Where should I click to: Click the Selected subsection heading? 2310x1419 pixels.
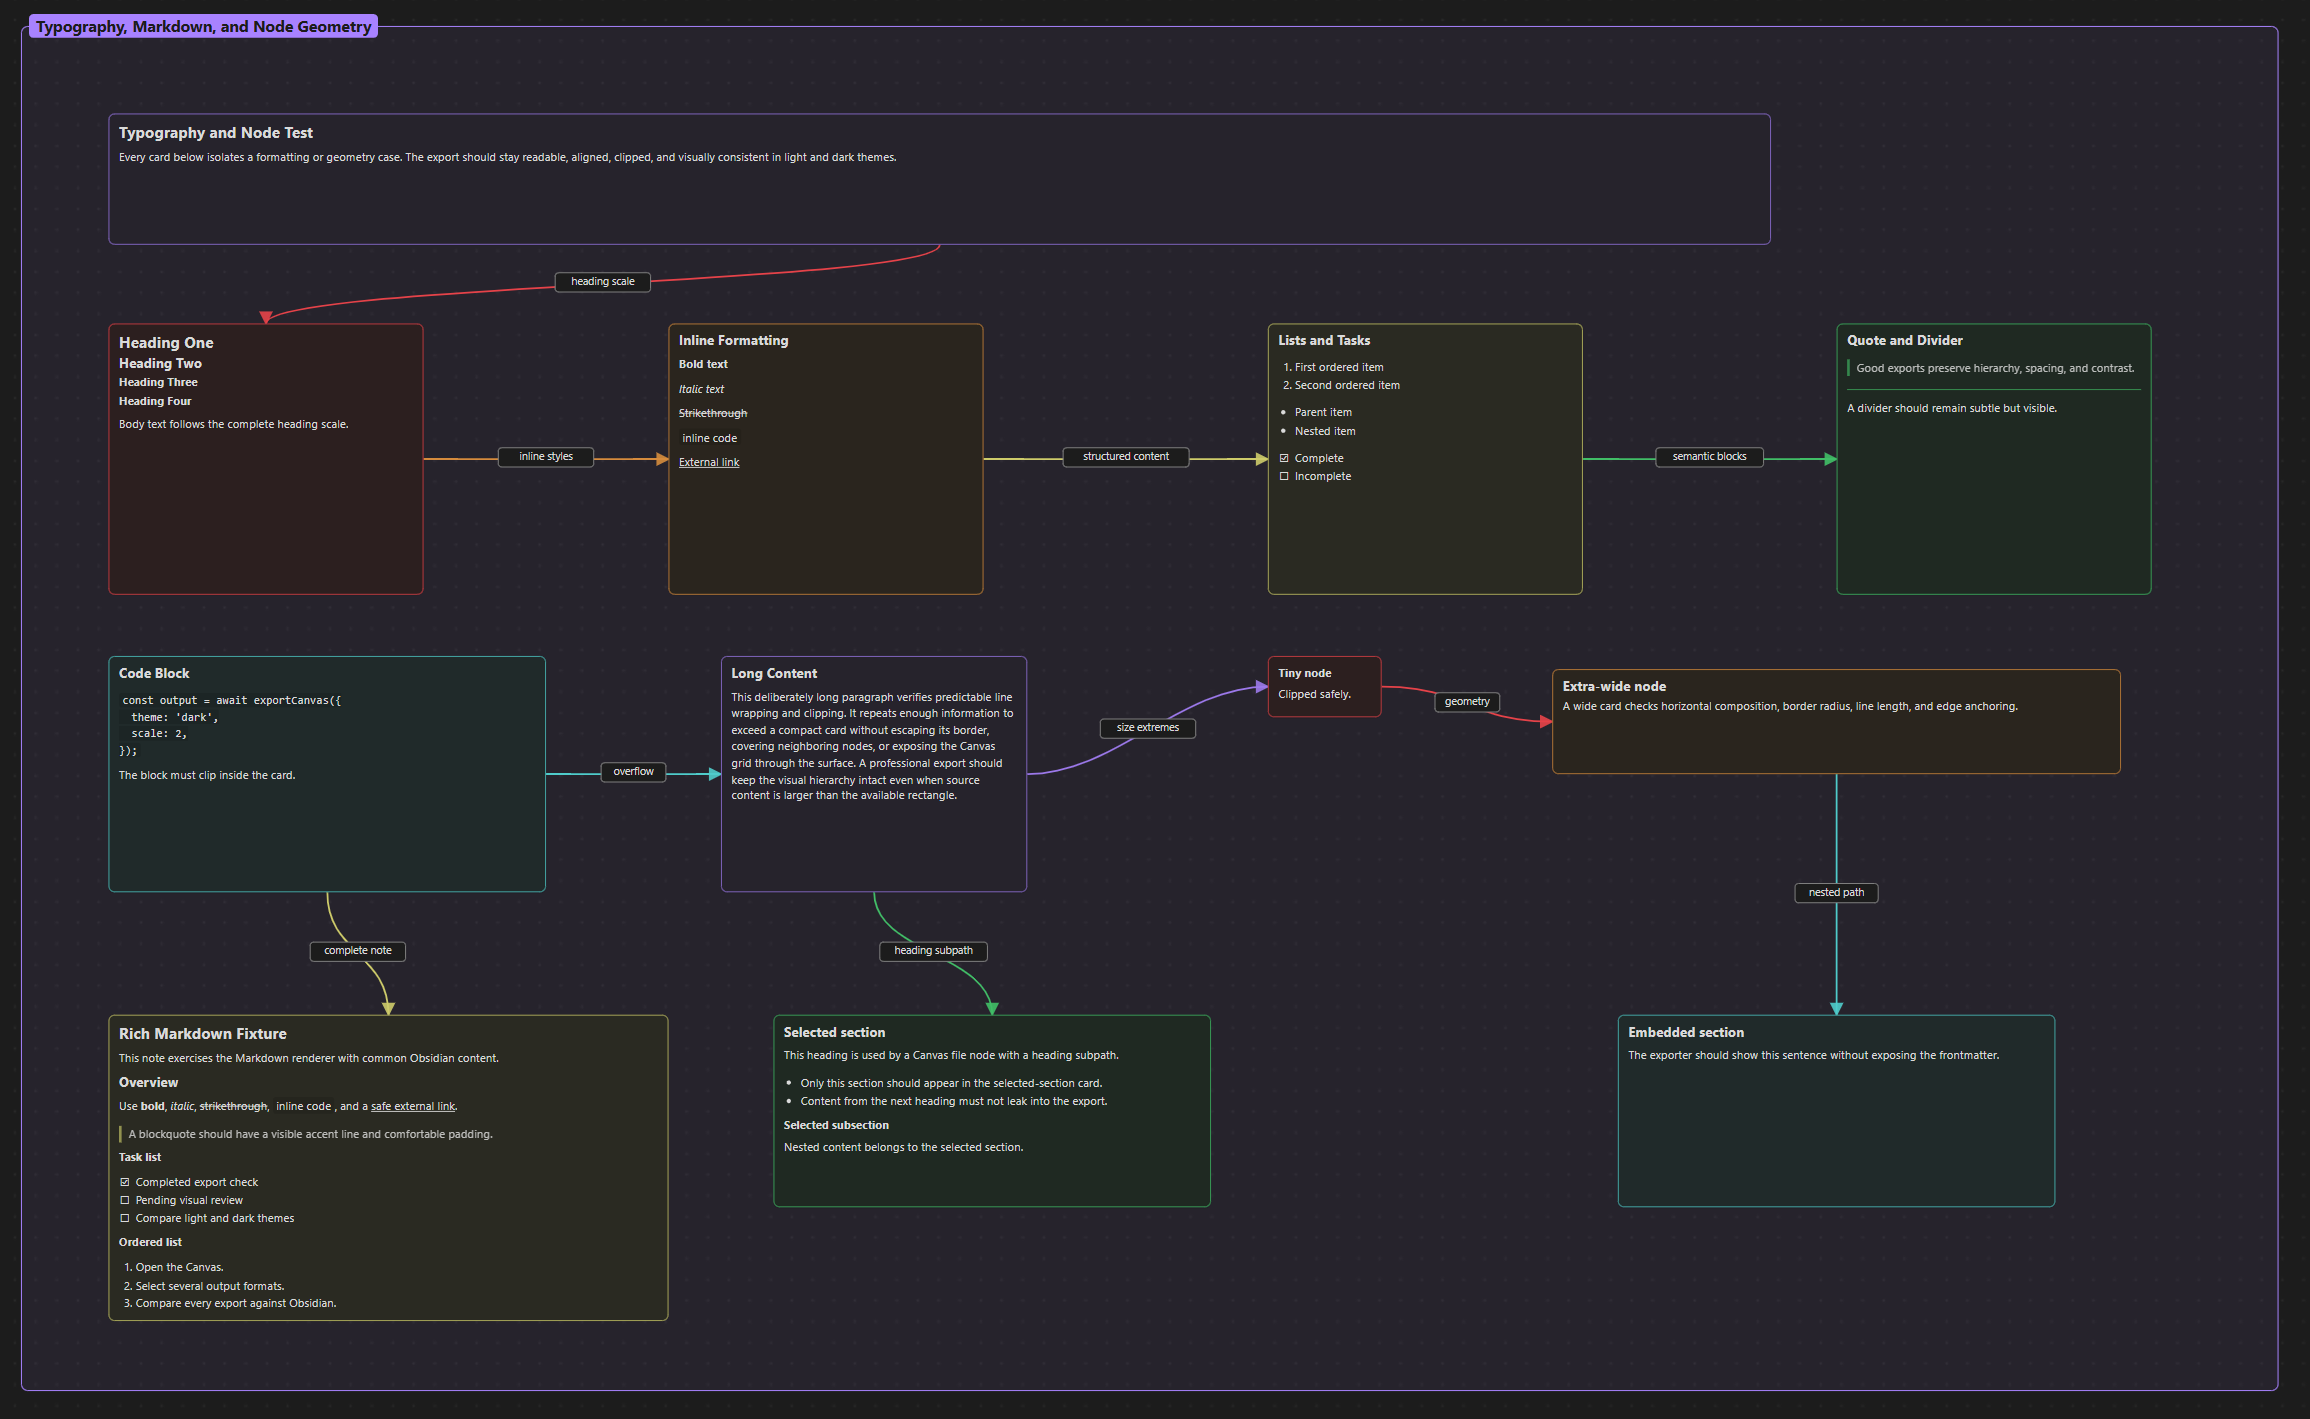click(836, 1126)
